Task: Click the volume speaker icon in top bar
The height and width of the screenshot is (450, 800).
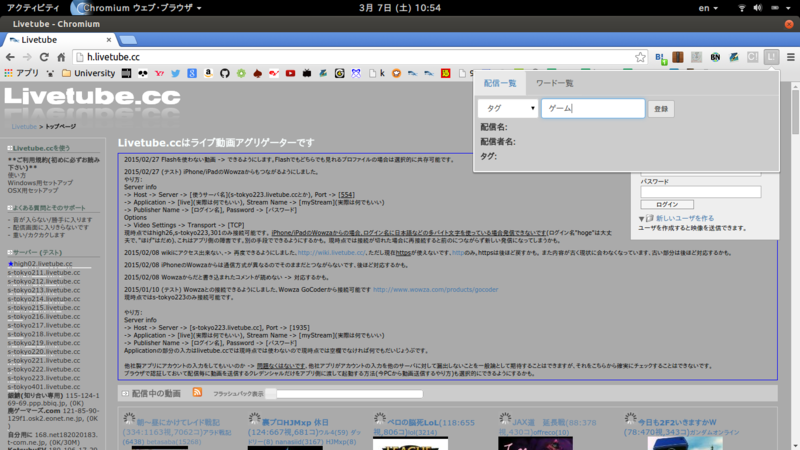Action: [758, 8]
